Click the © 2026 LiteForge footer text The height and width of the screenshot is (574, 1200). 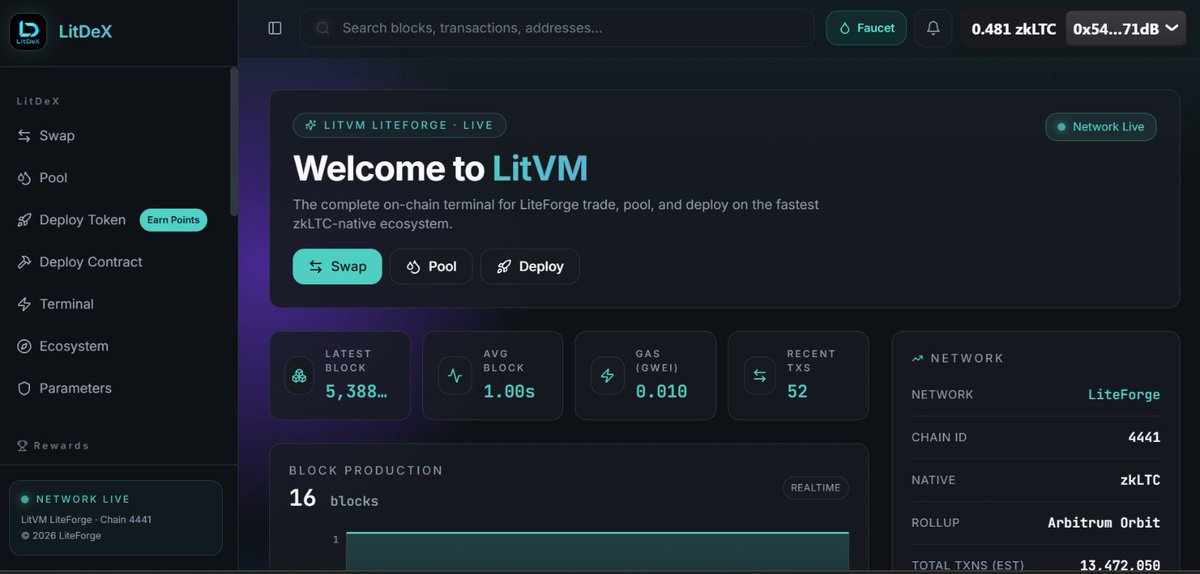coord(61,536)
